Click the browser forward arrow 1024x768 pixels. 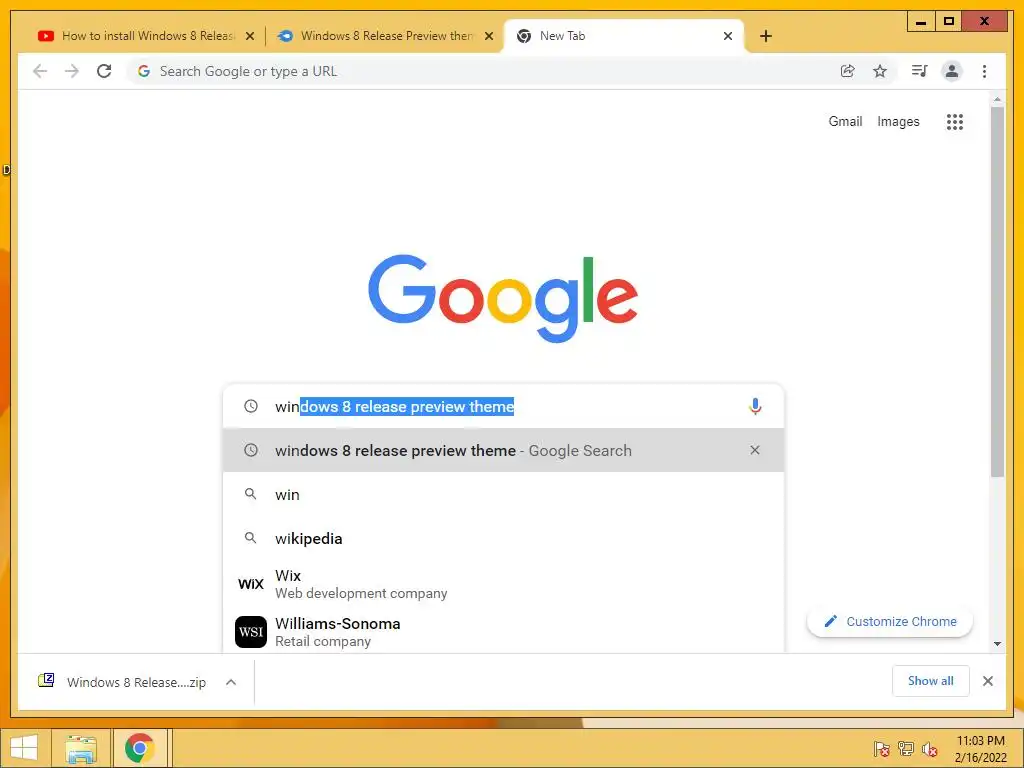click(x=72, y=71)
